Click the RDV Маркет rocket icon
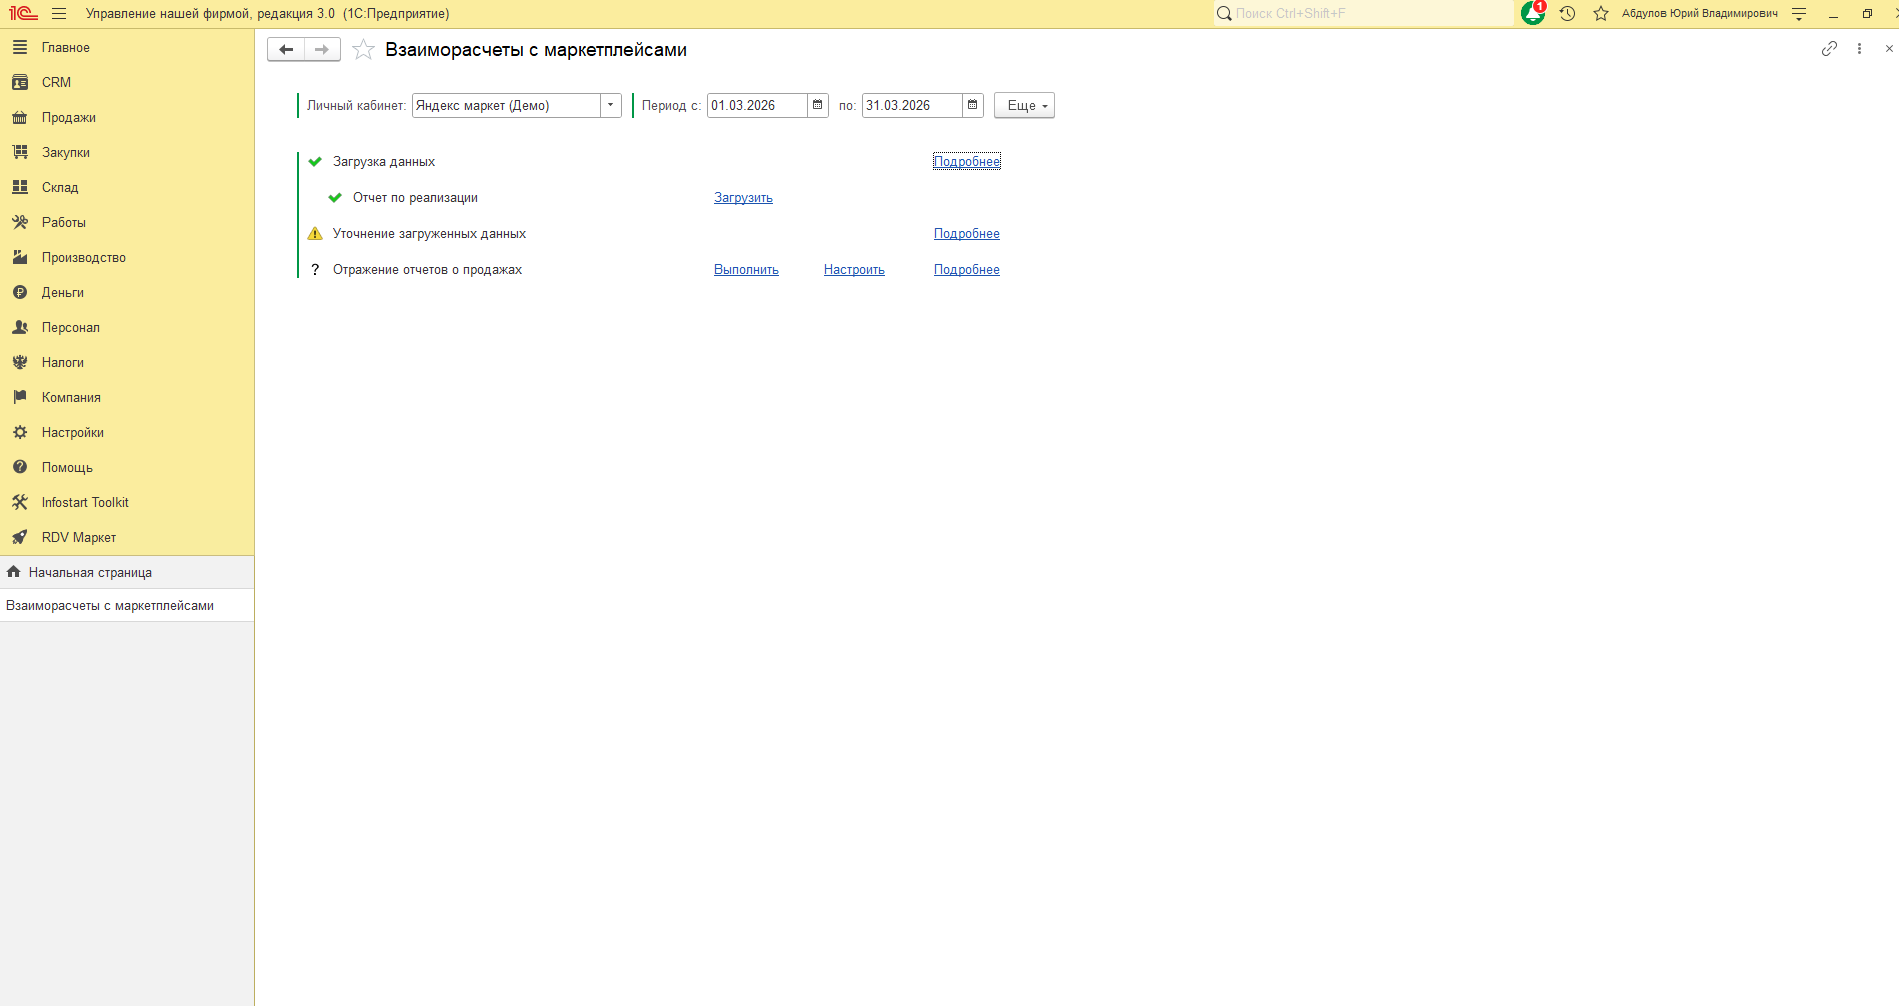This screenshot has height=1006, width=1900. (x=20, y=537)
